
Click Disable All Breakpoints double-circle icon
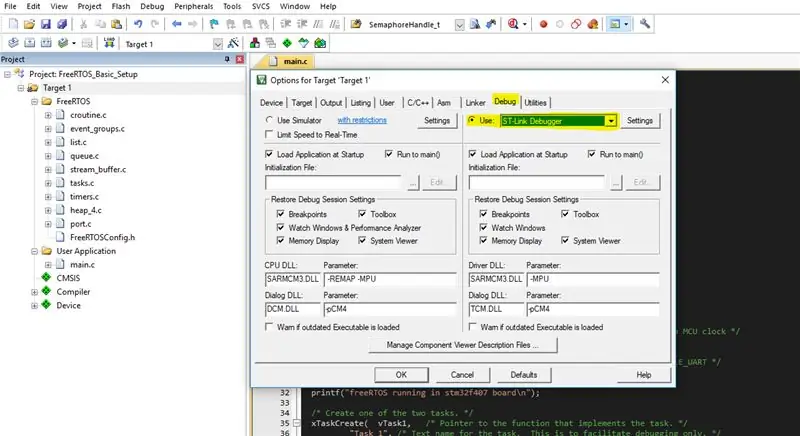(x=576, y=24)
